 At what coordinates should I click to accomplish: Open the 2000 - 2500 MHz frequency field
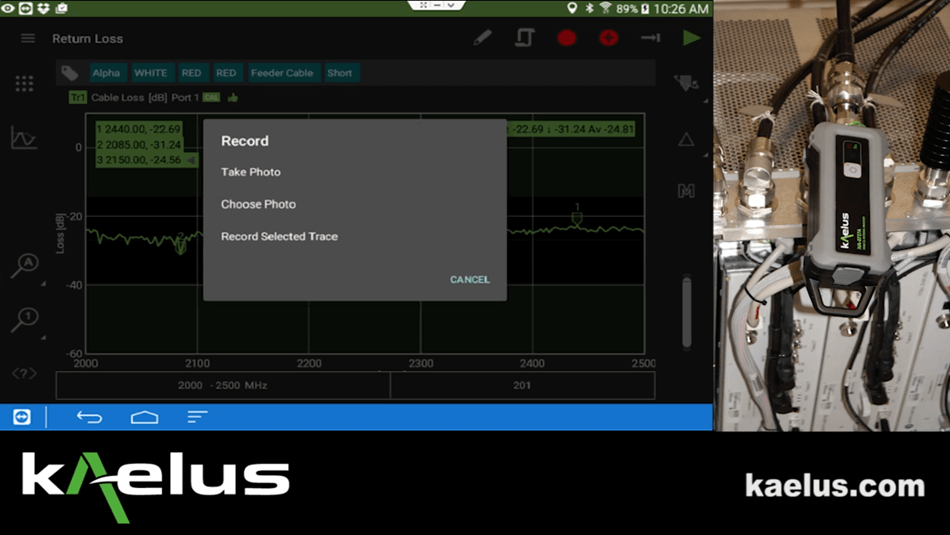(222, 385)
